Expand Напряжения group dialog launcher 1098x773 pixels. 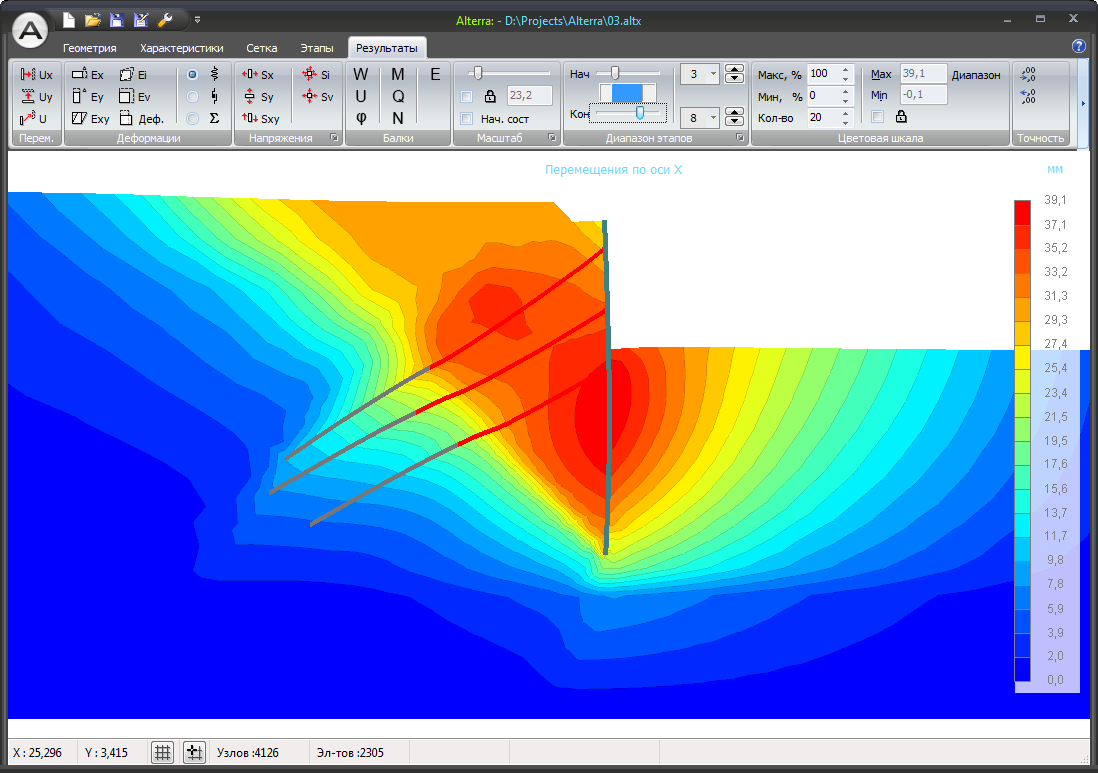click(334, 138)
